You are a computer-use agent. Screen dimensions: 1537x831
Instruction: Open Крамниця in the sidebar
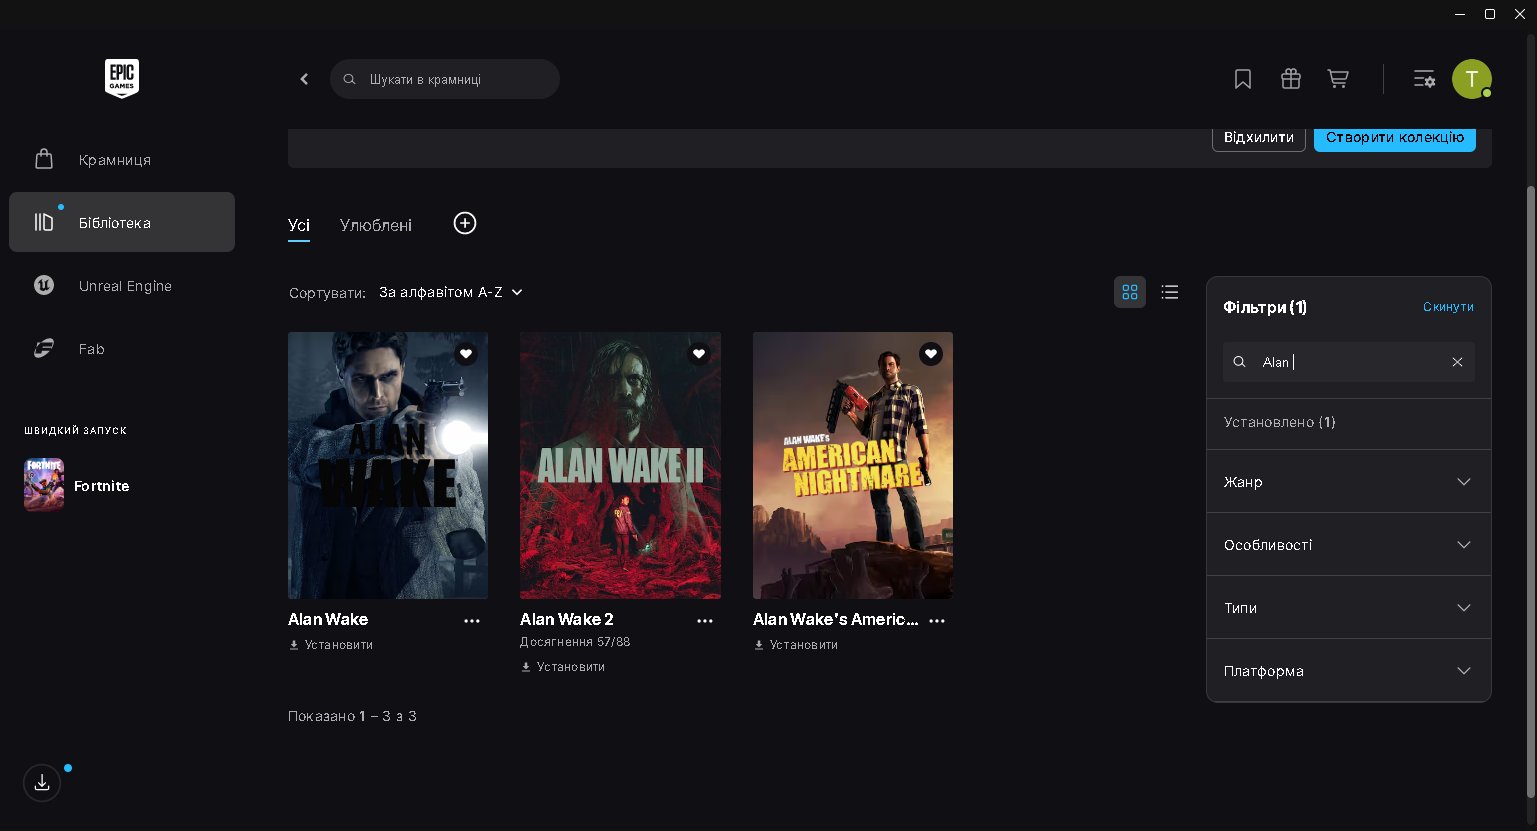(x=122, y=159)
